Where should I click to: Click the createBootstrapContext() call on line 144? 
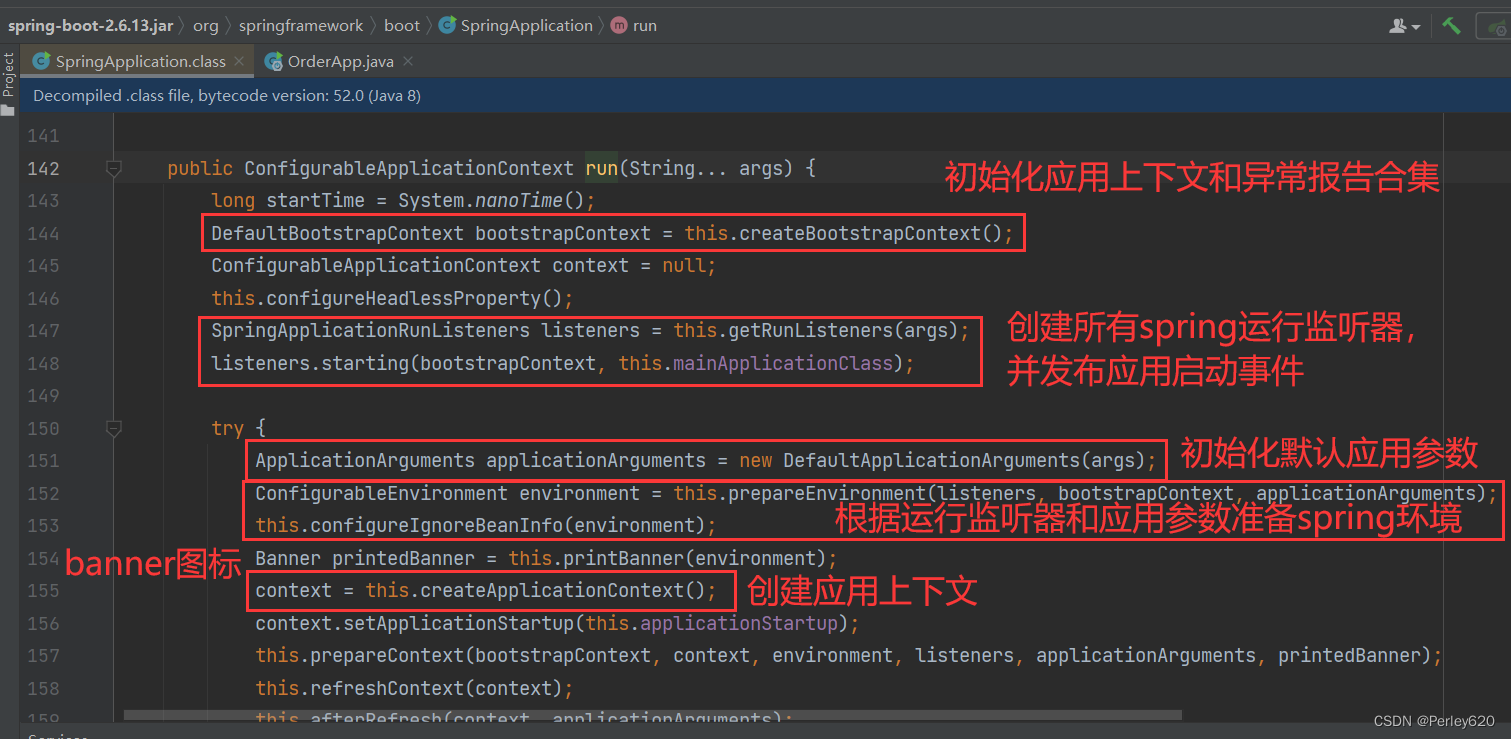tap(865, 234)
